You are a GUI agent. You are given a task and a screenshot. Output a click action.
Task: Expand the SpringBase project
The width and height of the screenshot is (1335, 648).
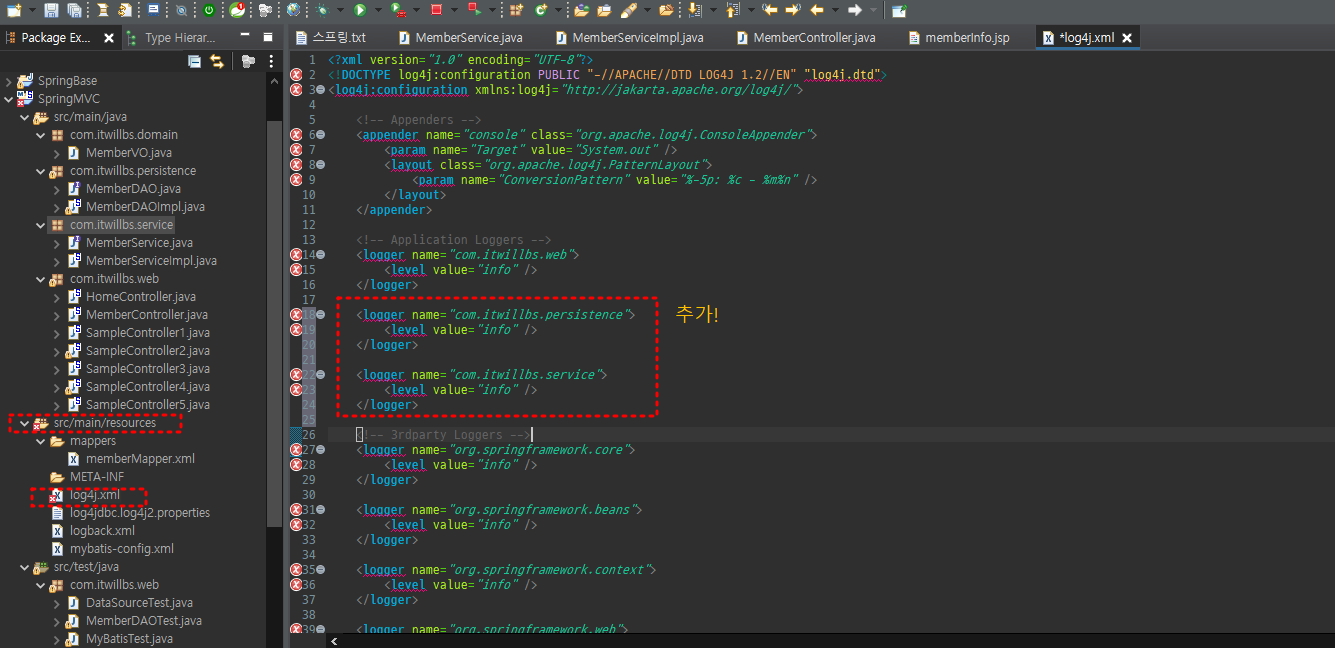pos(8,80)
